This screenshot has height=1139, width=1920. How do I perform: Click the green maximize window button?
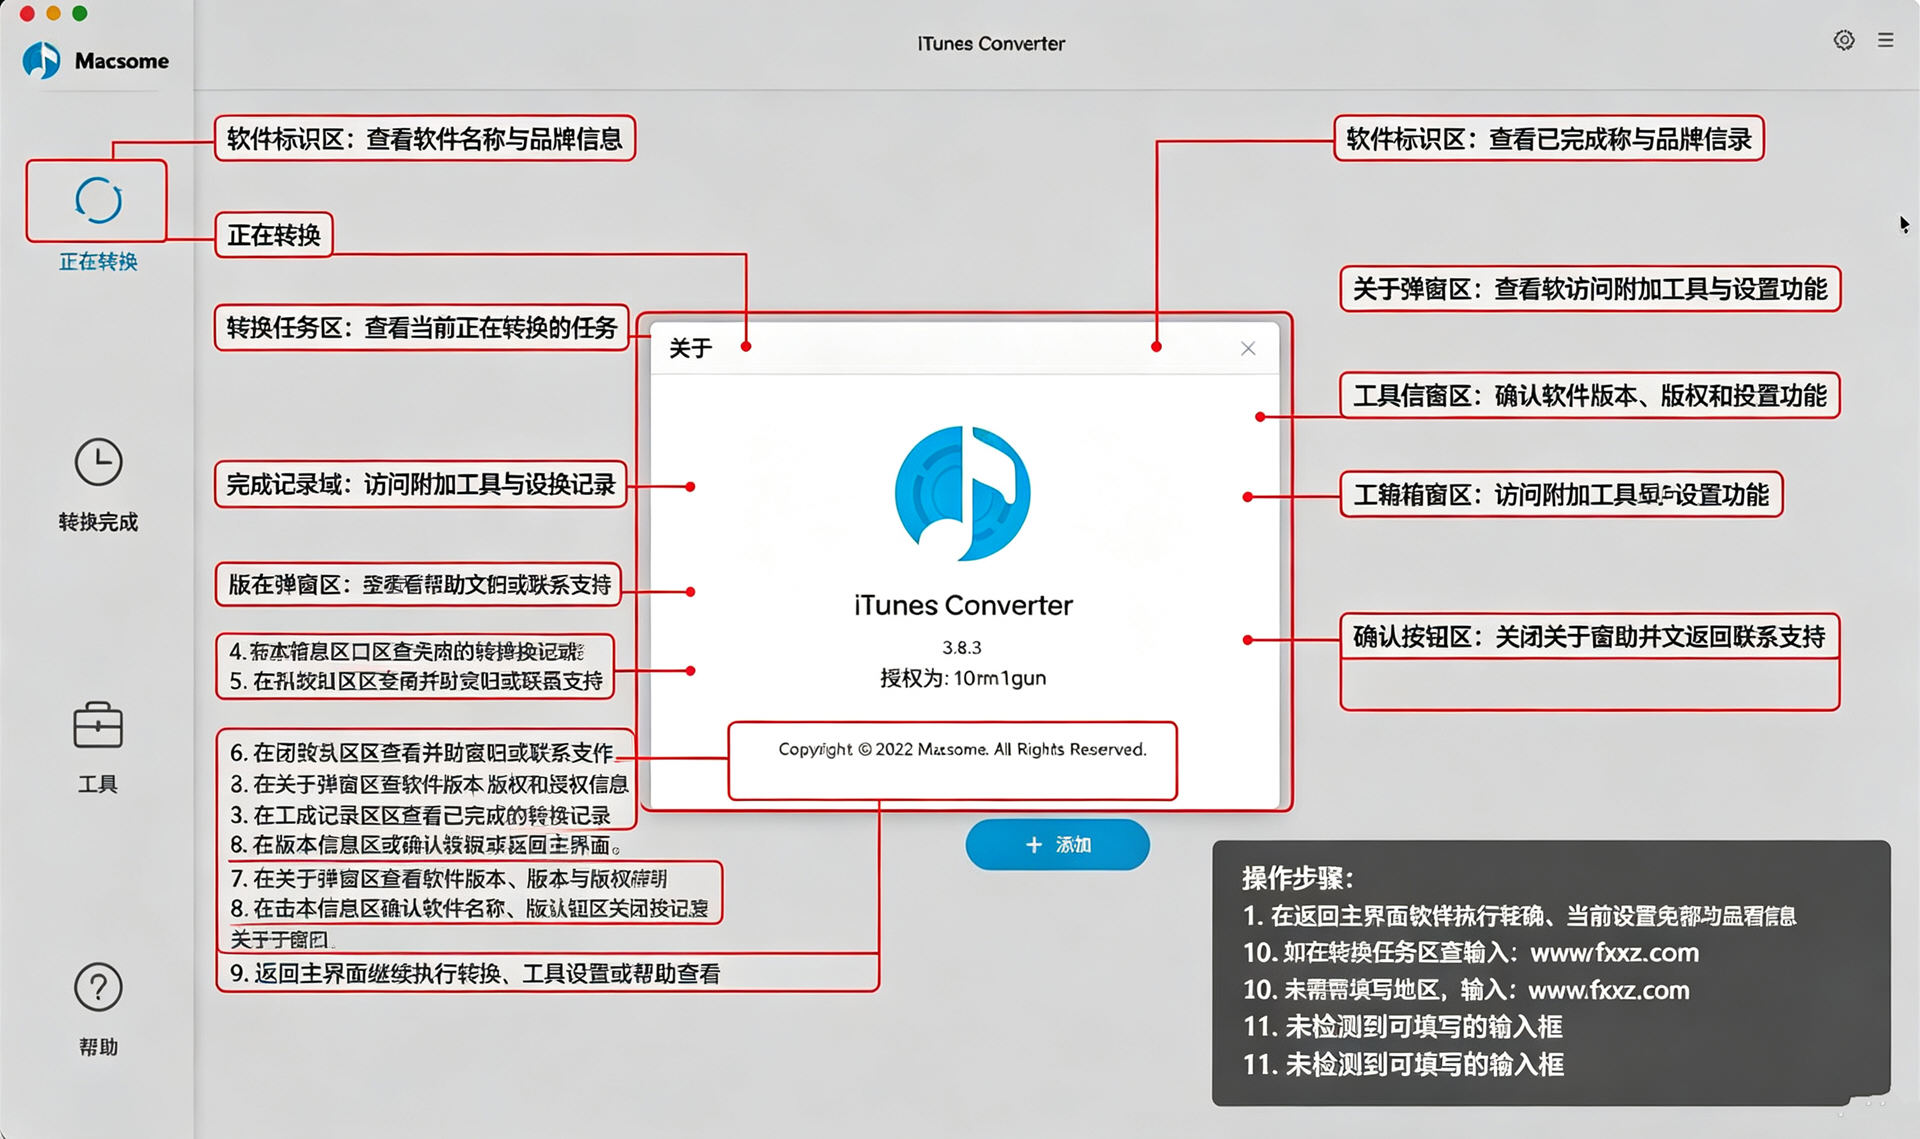point(80,13)
